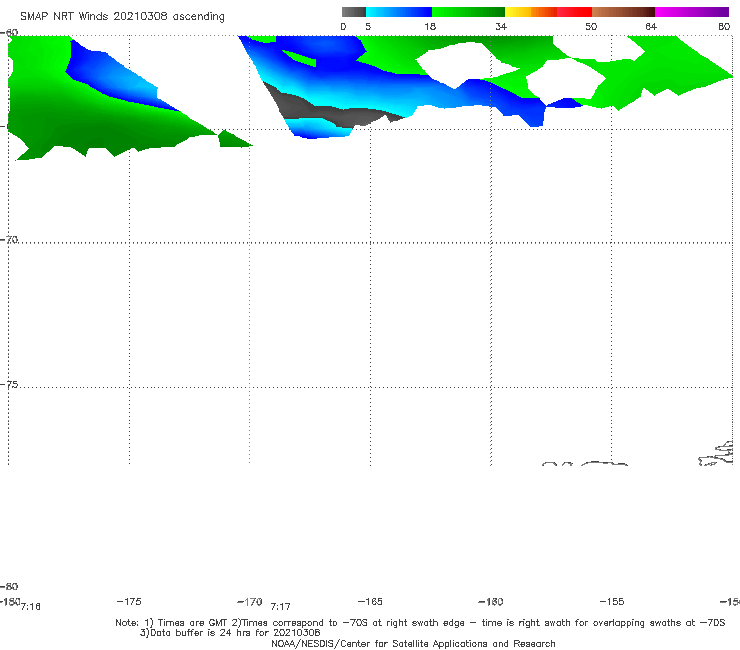Click the latitude label '-75'

9,384
